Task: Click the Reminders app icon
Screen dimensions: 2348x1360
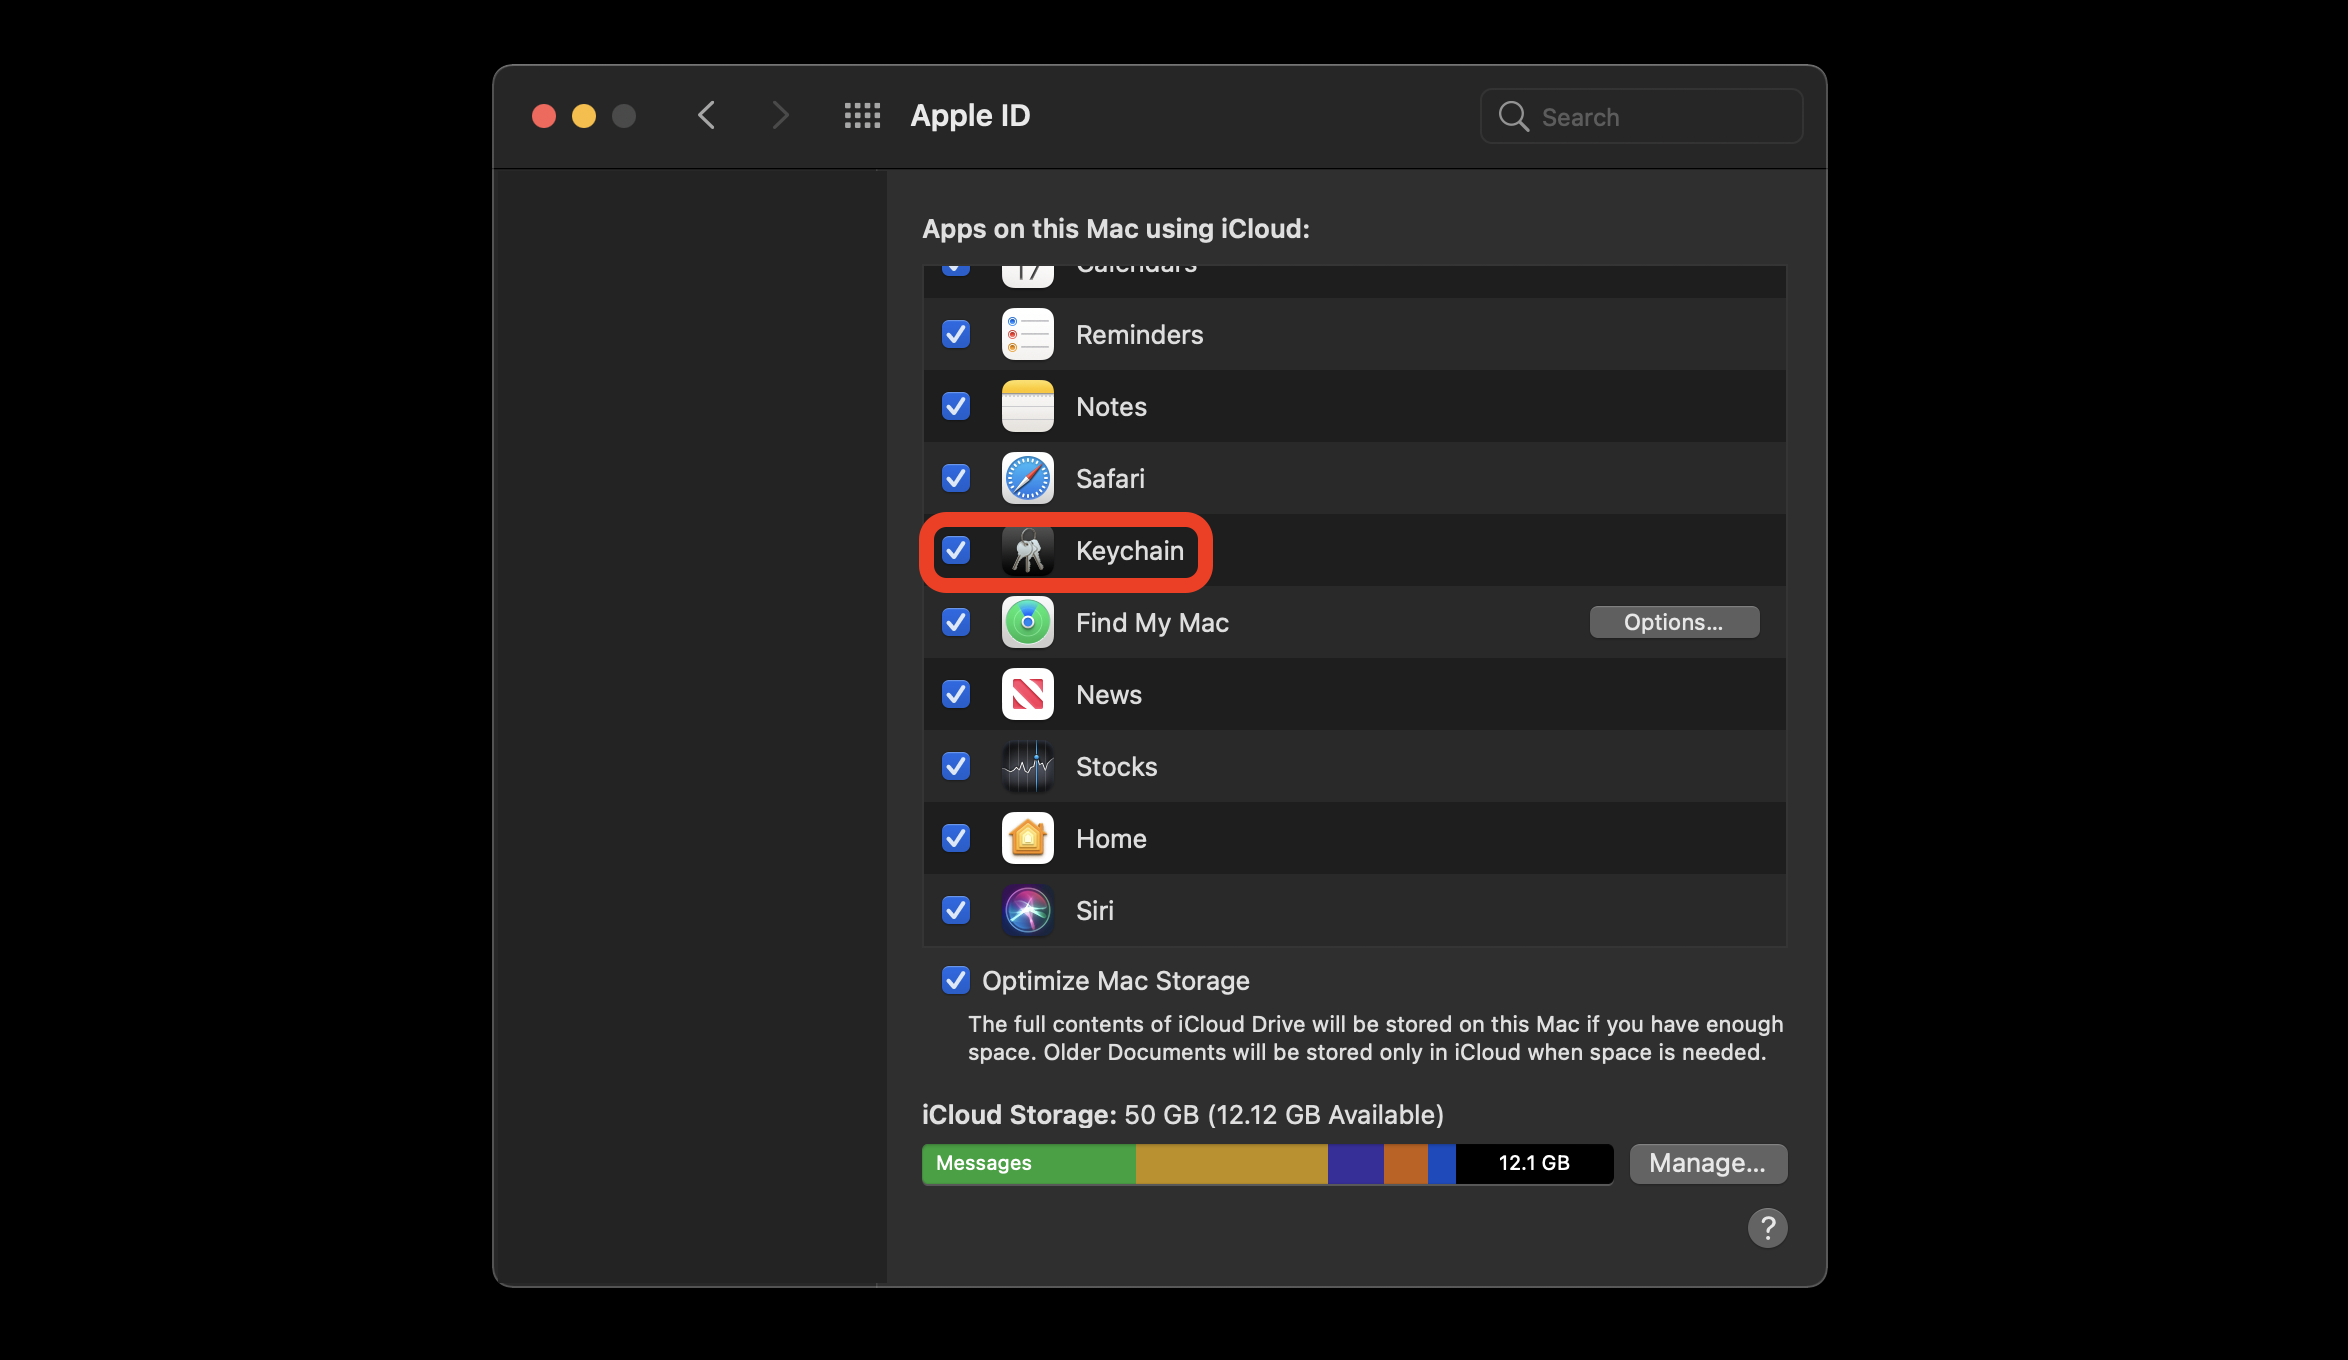Action: 1028,334
